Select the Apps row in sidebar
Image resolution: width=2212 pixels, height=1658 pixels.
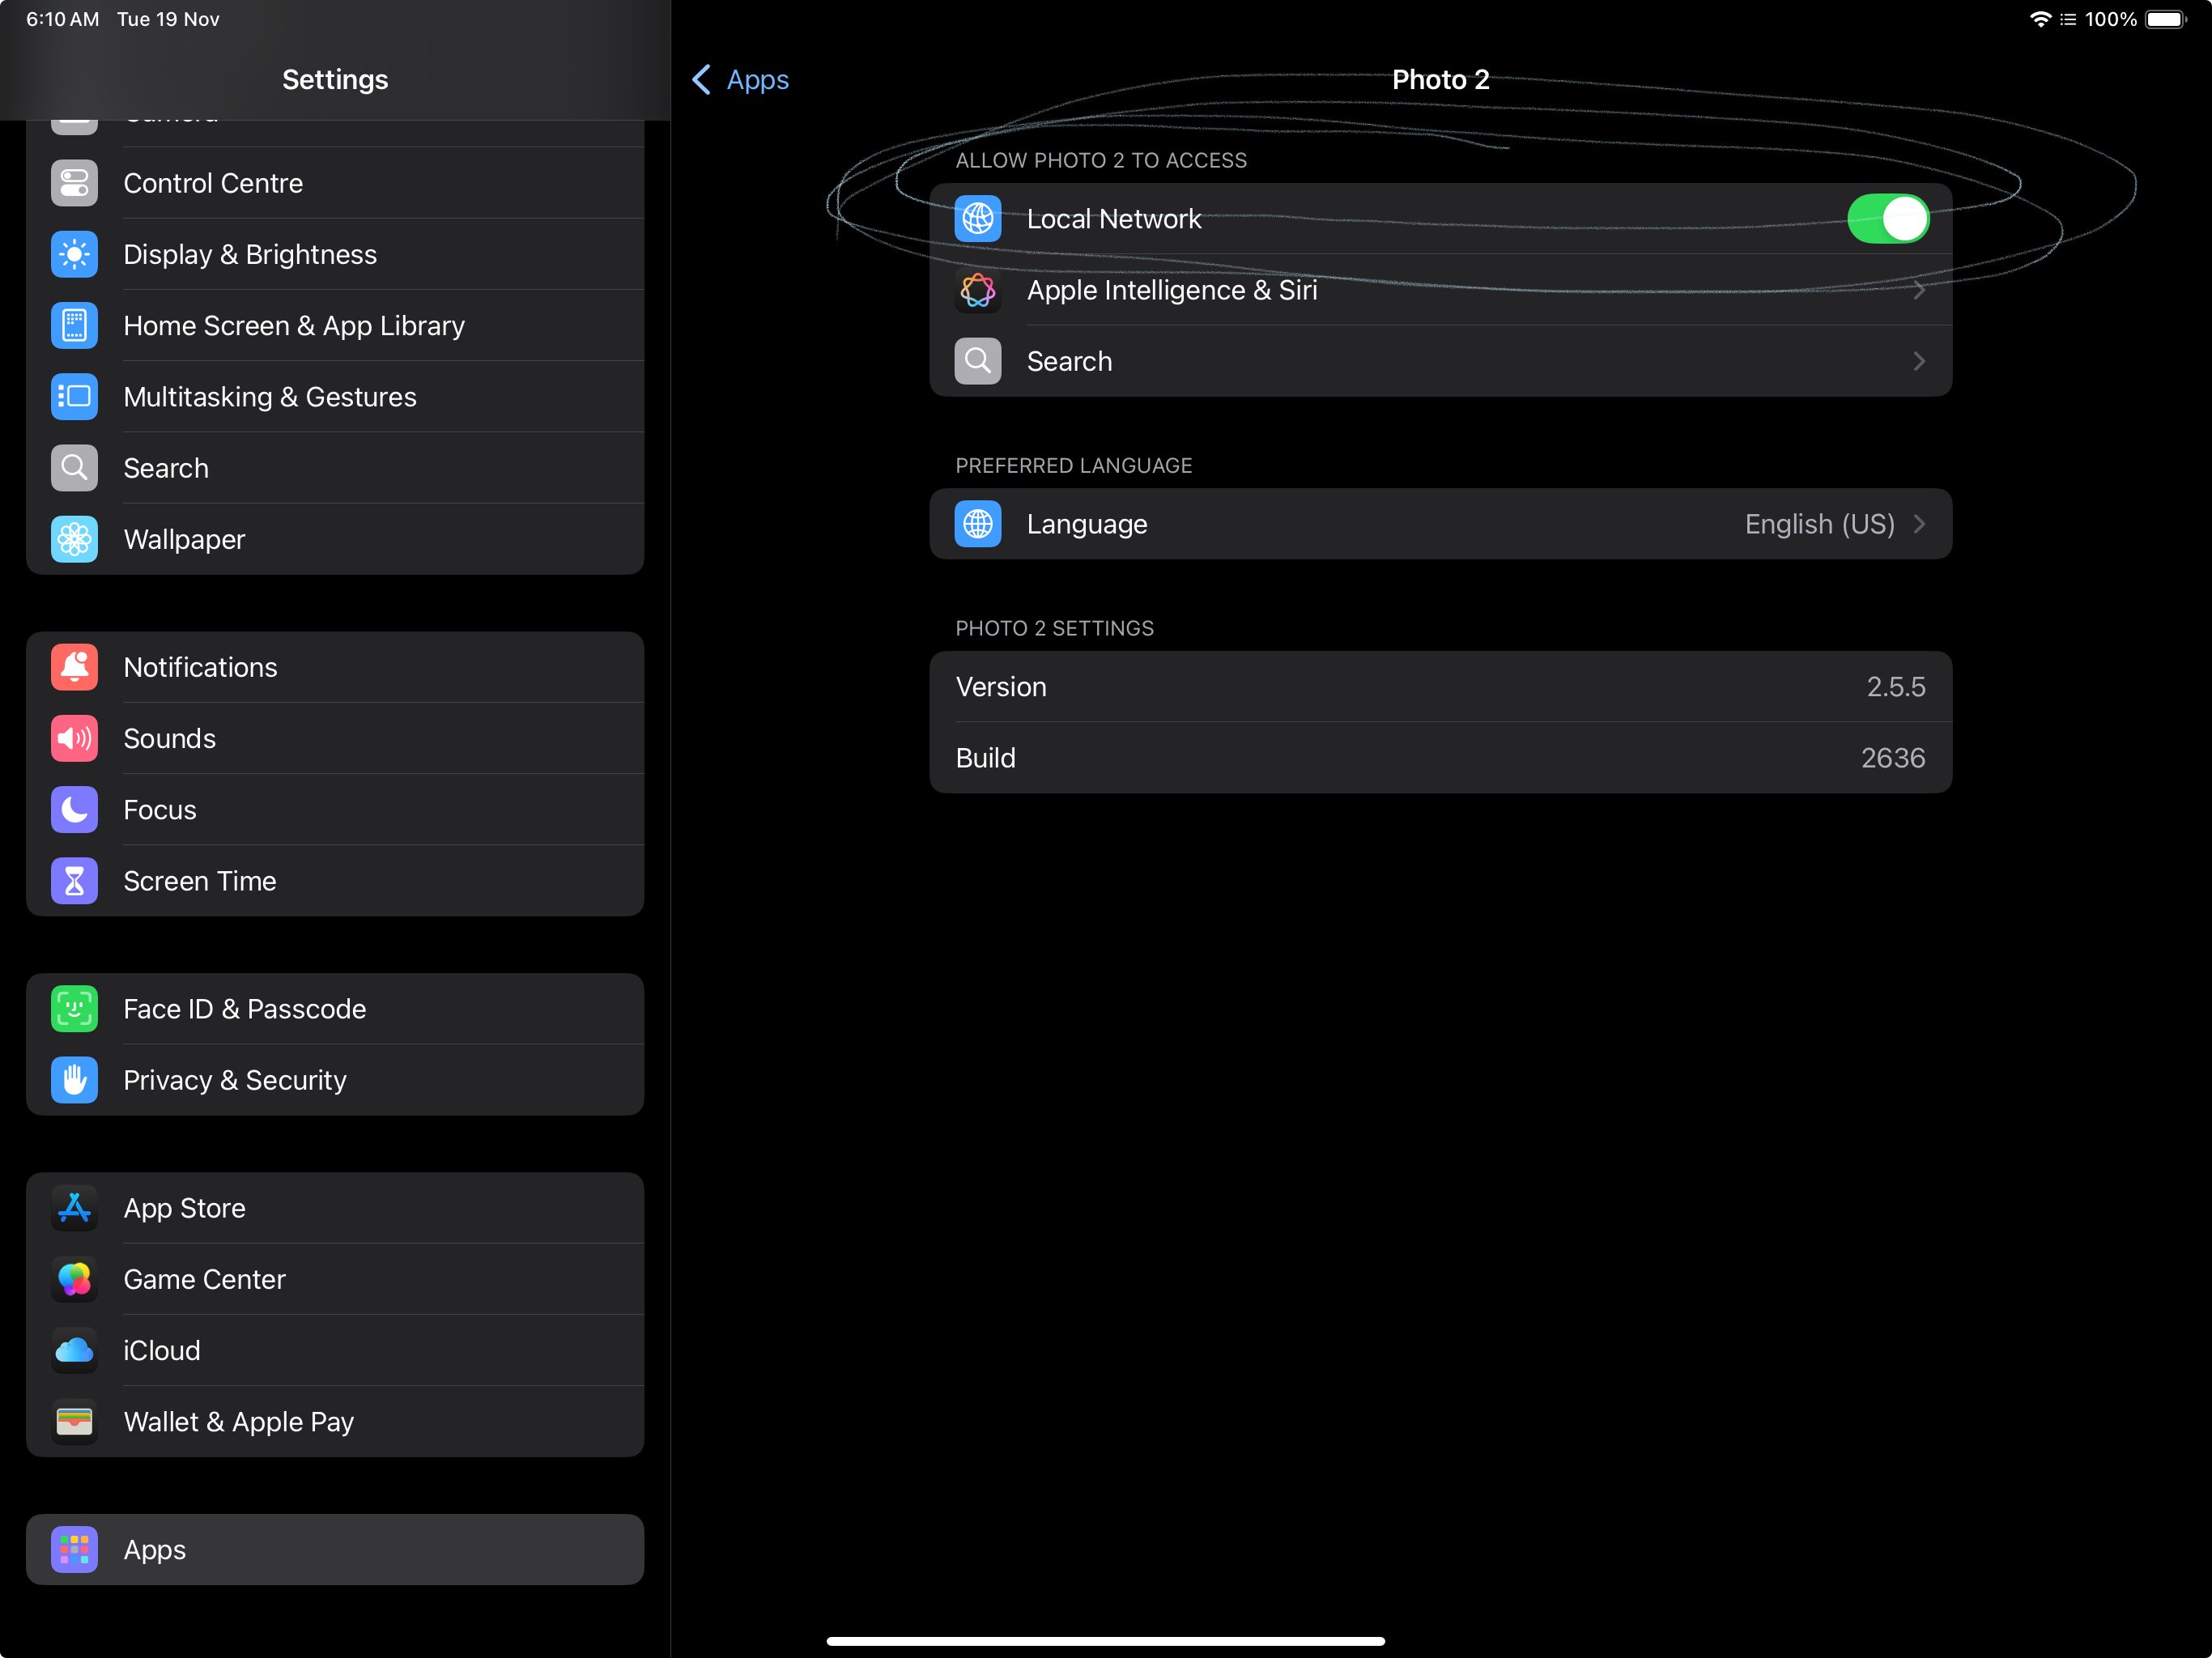[335, 1549]
